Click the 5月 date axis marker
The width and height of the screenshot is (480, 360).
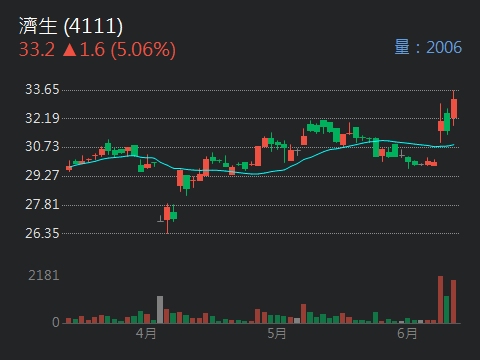click(277, 333)
